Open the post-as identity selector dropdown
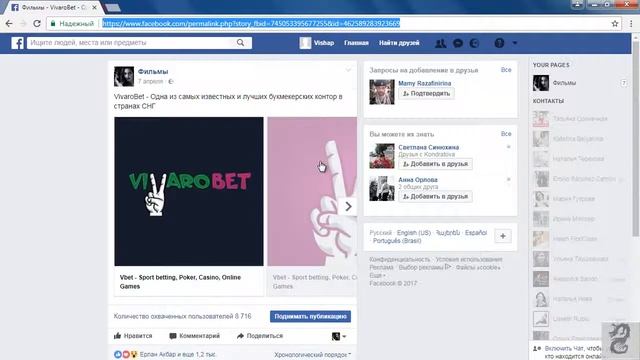This screenshot has height=360, width=640. (339, 336)
